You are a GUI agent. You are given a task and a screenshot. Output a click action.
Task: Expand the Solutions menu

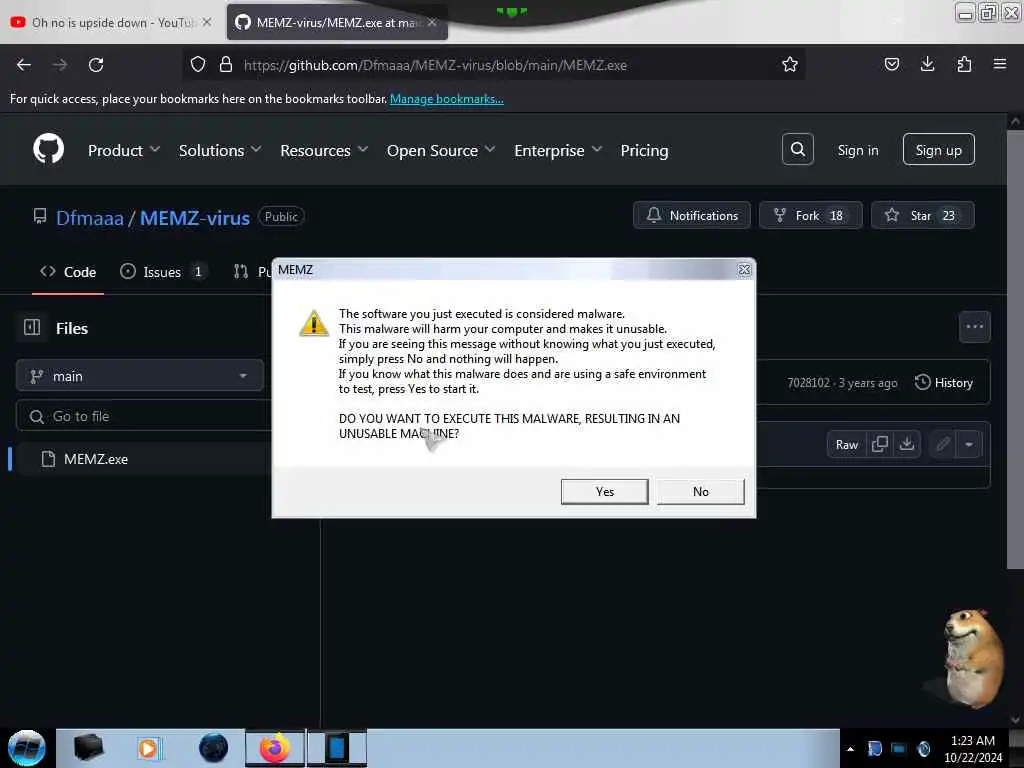point(220,150)
